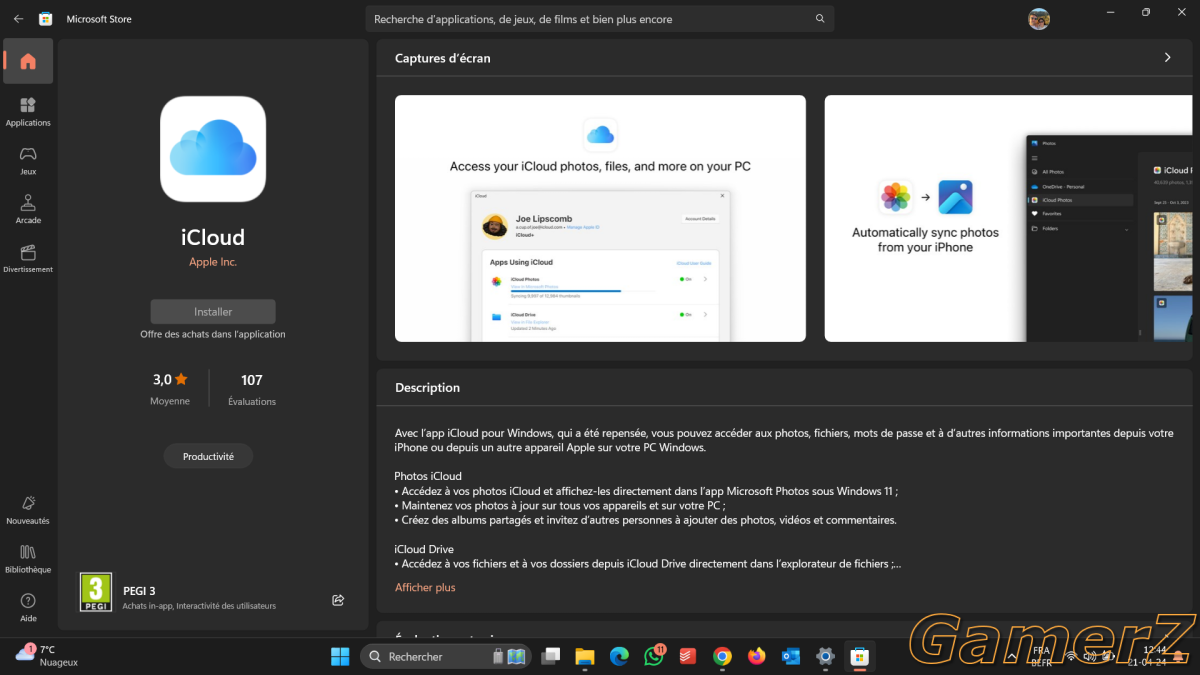Click the Description section heading

(427, 388)
